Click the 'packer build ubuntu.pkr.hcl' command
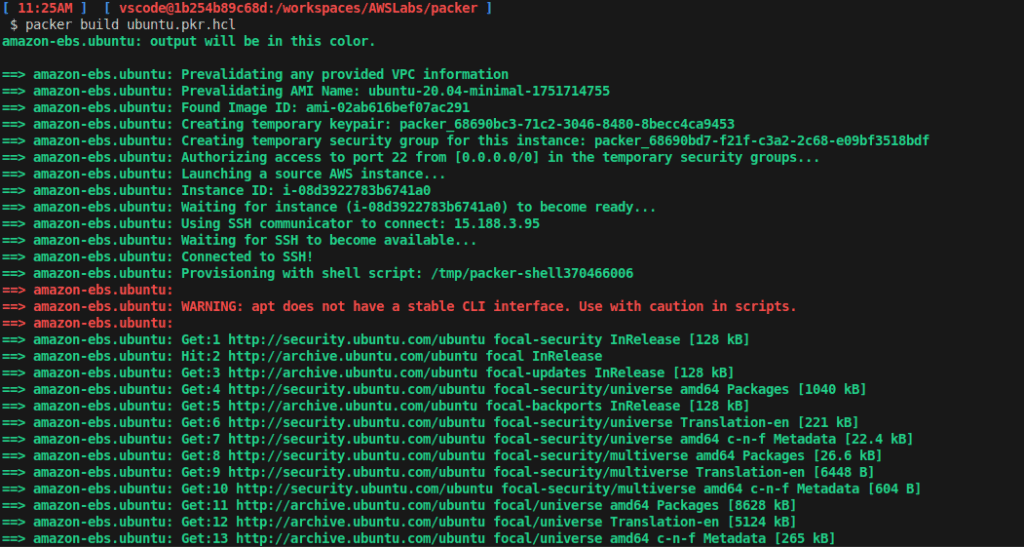This screenshot has height=547, width=1024. pos(131,25)
